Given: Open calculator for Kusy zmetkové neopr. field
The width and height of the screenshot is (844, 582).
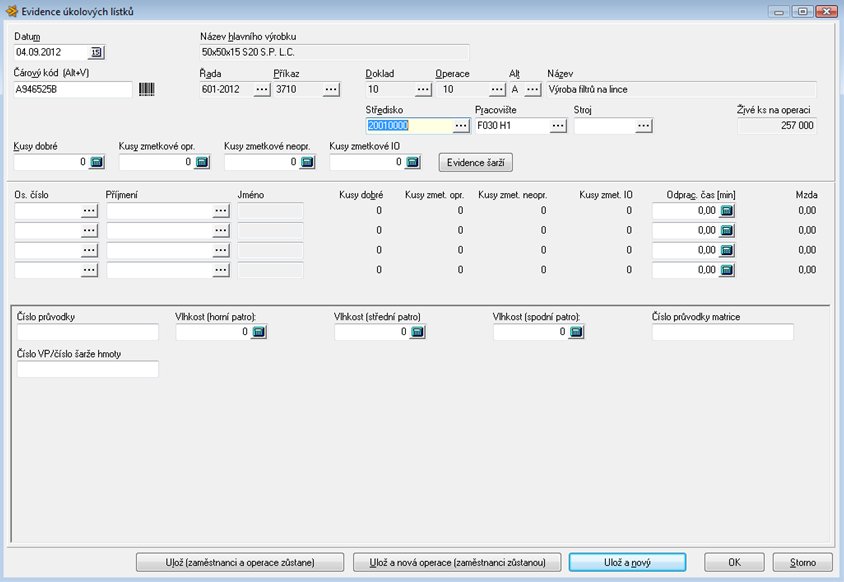Looking at the screenshot, I should 307,162.
